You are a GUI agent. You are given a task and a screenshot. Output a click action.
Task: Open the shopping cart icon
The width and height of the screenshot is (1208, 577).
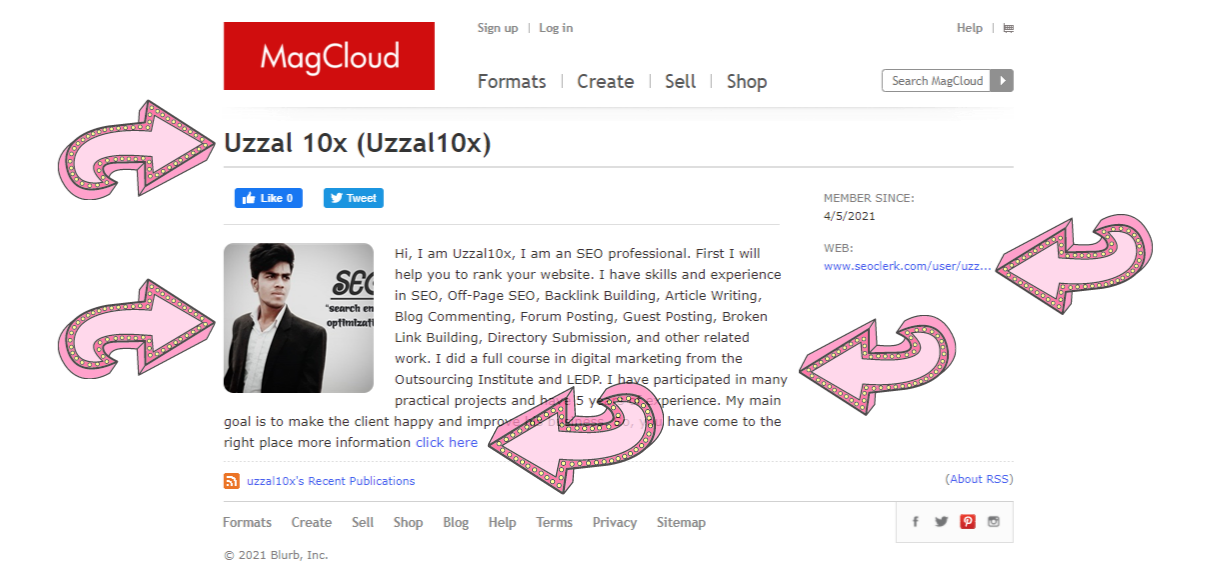coord(1007,28)
